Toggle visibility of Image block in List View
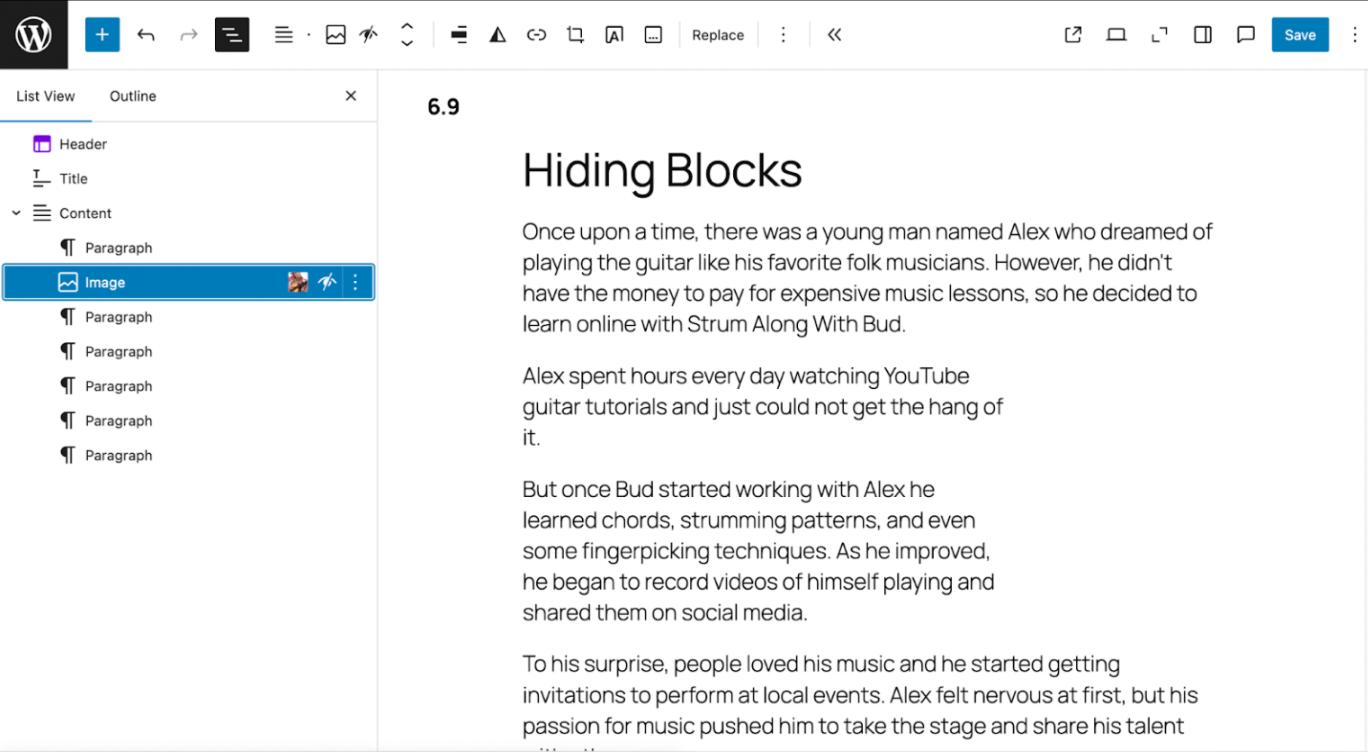Viewport: 1368px width, 752px height. [x=327, y=283]
